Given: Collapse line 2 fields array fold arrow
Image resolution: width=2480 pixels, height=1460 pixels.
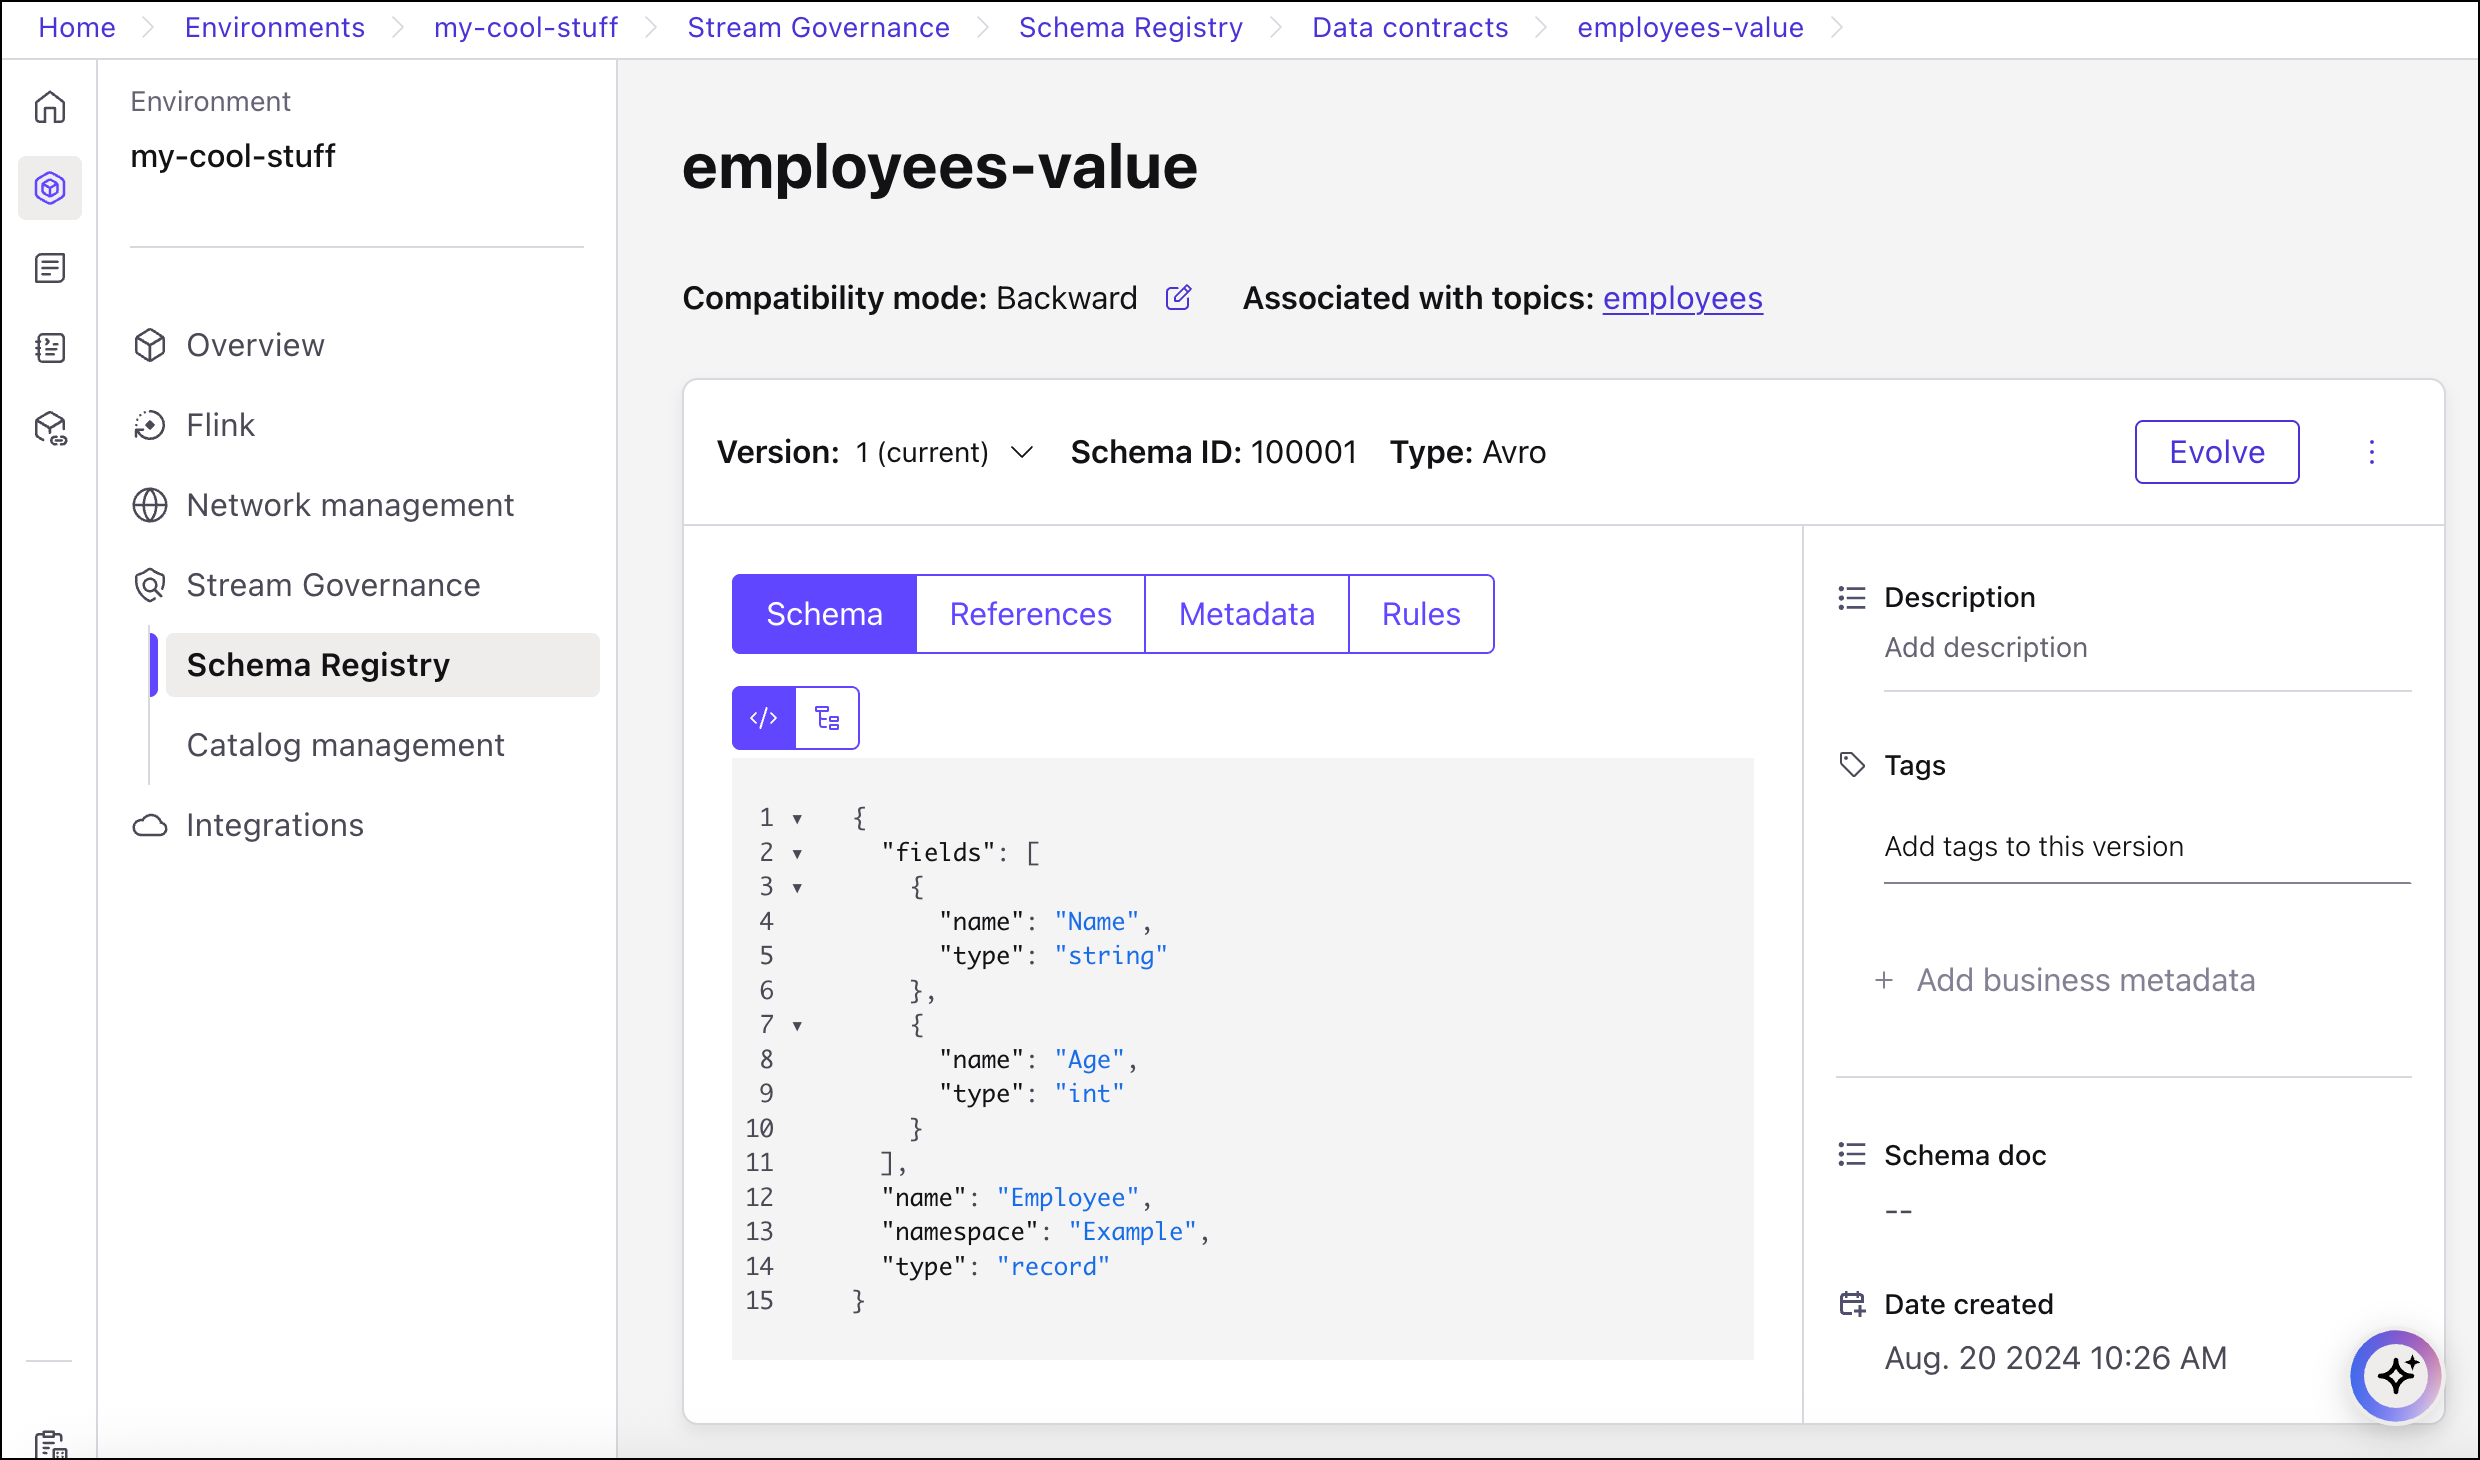Looking at the screenshot, I should [x=797, y=853].
